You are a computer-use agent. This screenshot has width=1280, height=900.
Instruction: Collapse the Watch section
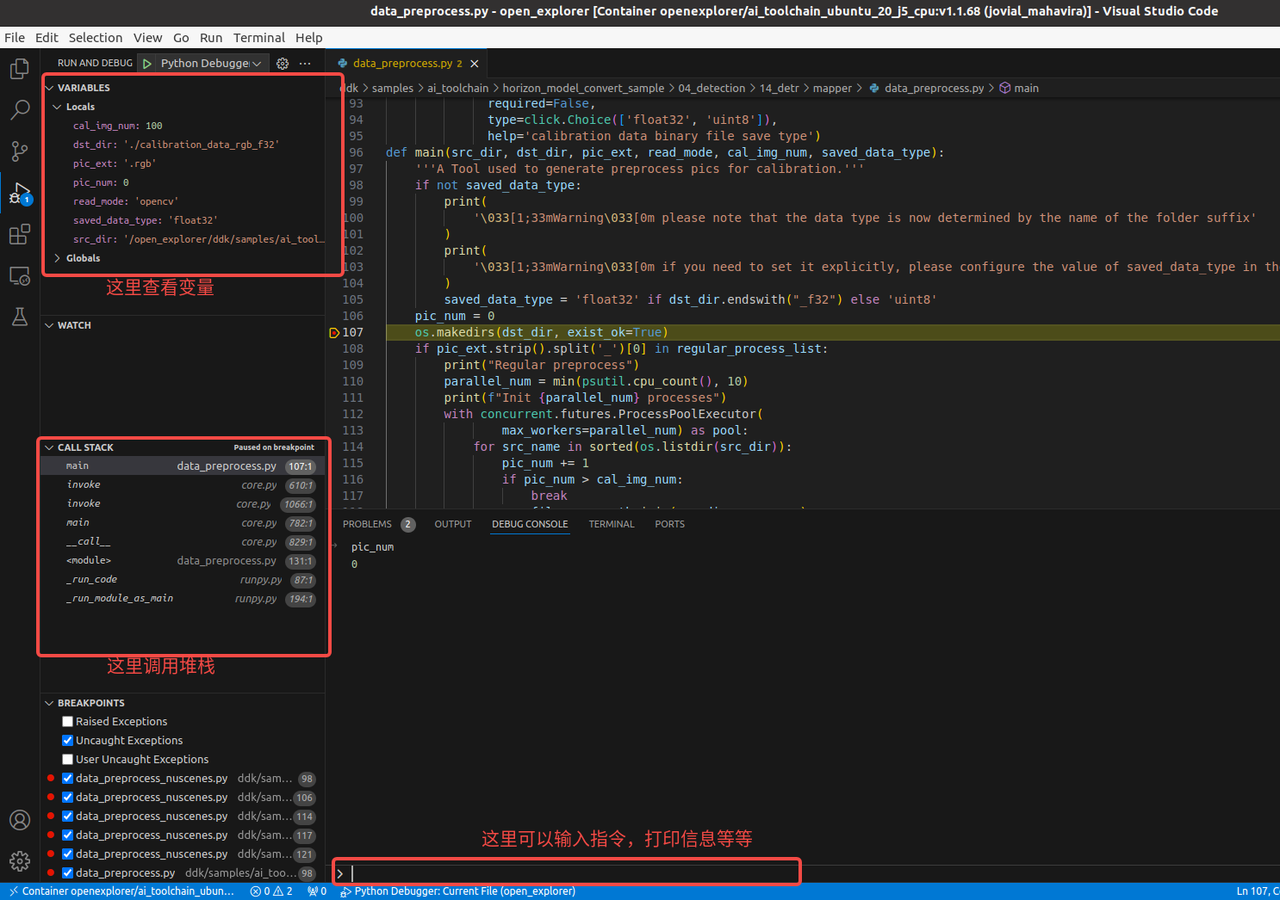(74, 325)
